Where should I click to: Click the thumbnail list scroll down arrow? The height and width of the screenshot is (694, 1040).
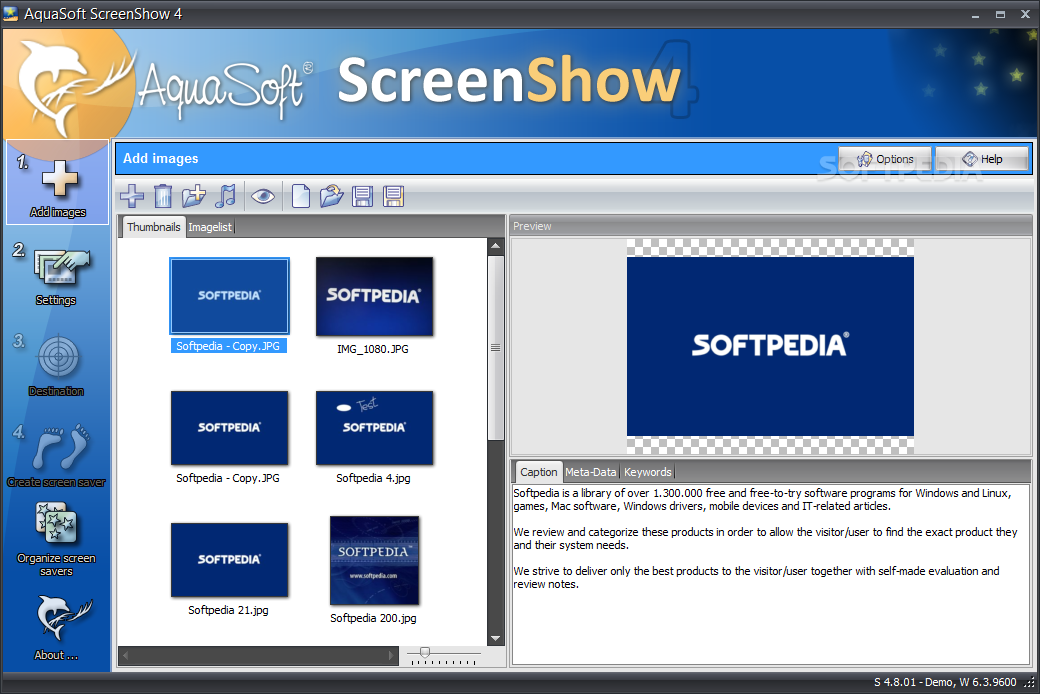[x=495, y=639]
